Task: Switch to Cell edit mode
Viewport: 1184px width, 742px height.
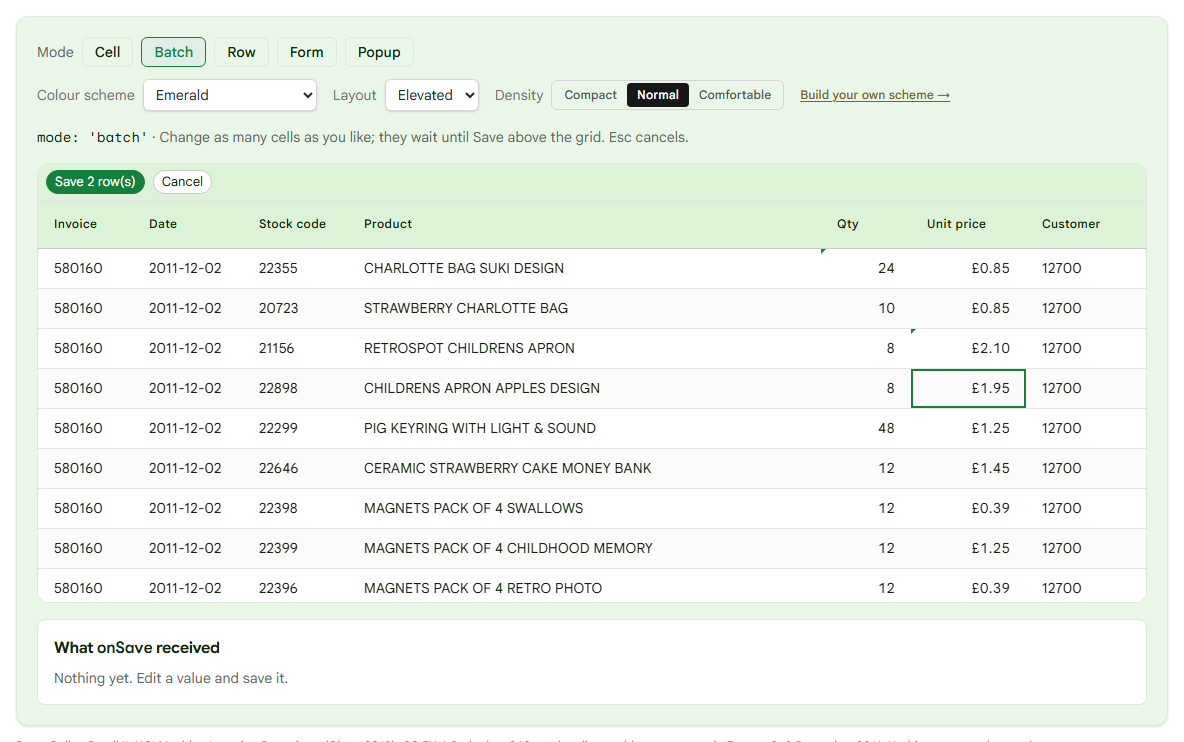Action: pos(107,52)
